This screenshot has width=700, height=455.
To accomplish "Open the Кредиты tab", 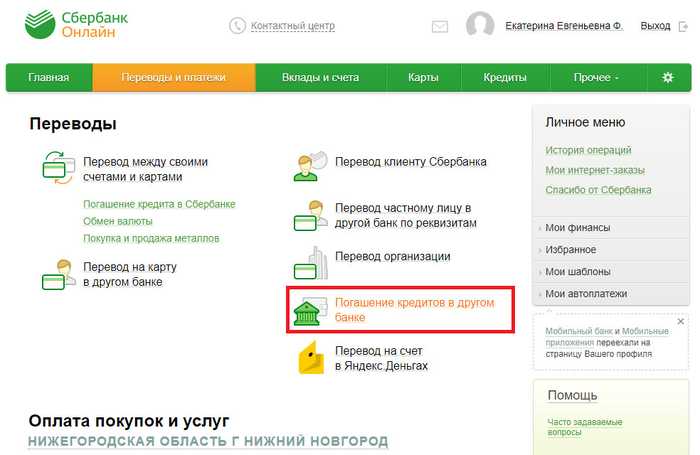I will (x=505, y=77).
